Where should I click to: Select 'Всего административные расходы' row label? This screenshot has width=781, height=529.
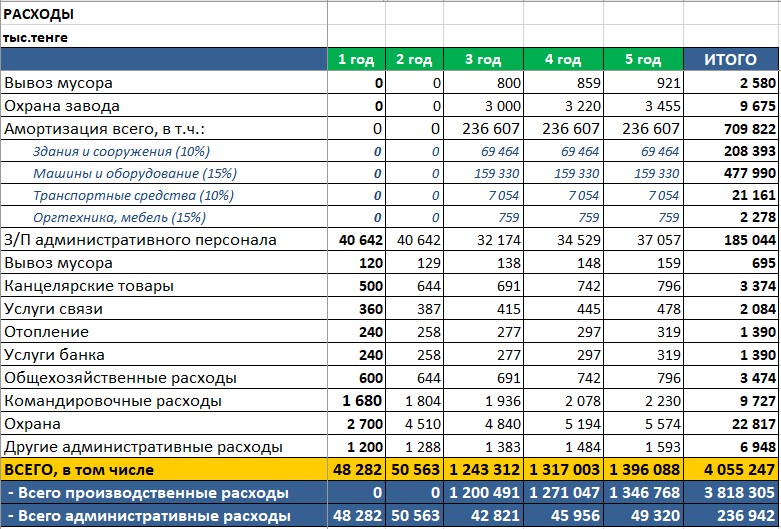click(149, 516)
